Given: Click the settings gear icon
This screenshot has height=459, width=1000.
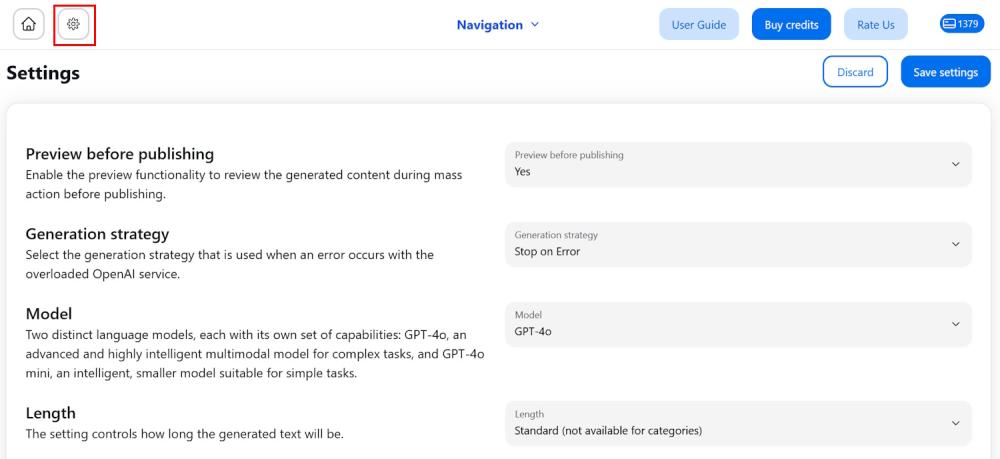Looking at the screenshot, I should tap(73, 25).
